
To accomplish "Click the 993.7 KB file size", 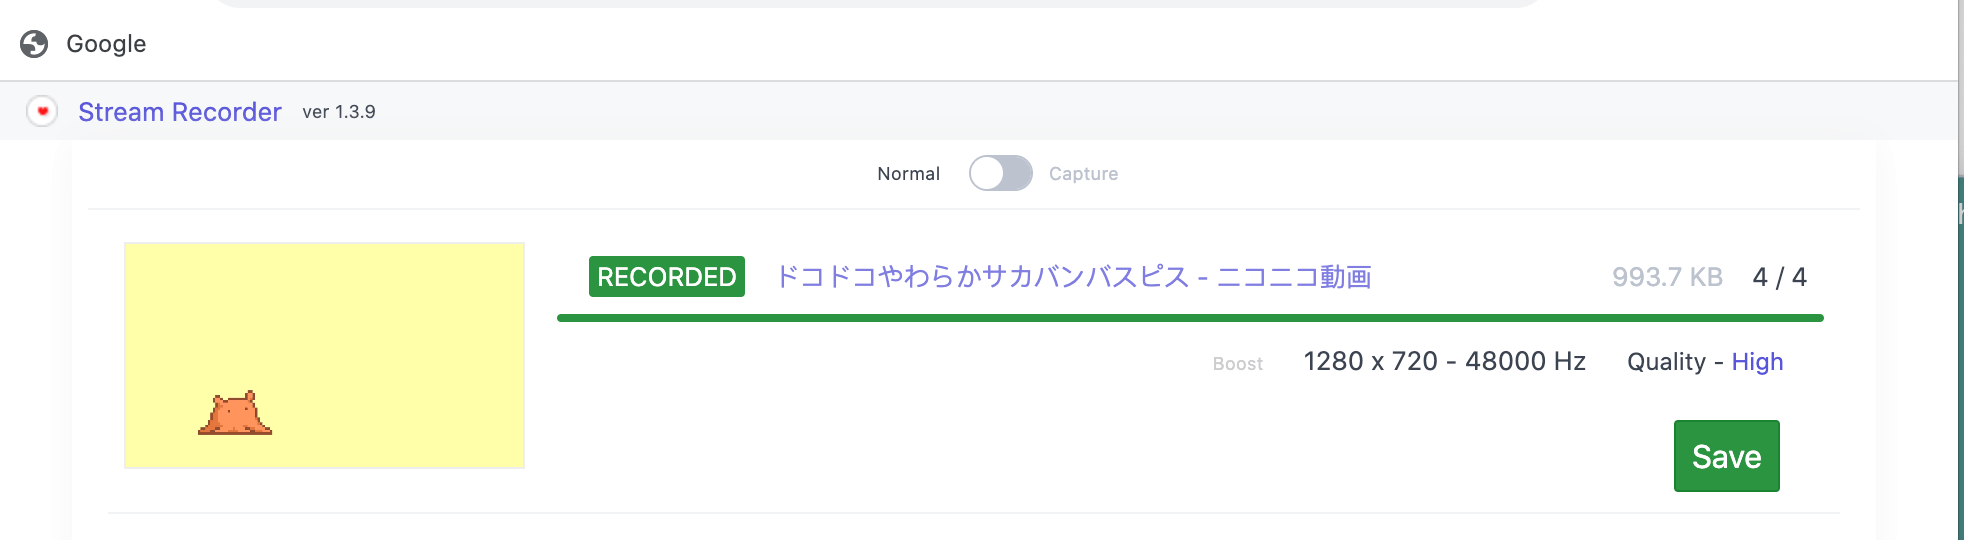I will click(x=1667, y=277).
